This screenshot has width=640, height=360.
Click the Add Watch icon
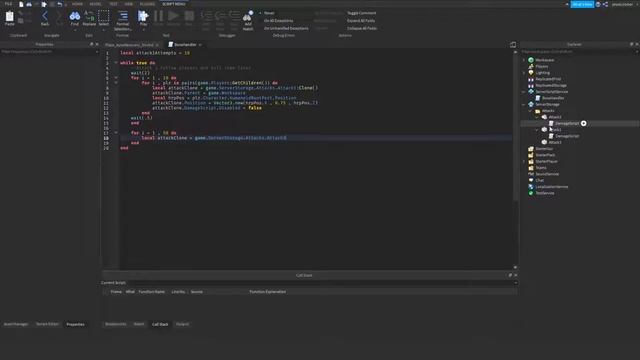[x=248, y=16]
